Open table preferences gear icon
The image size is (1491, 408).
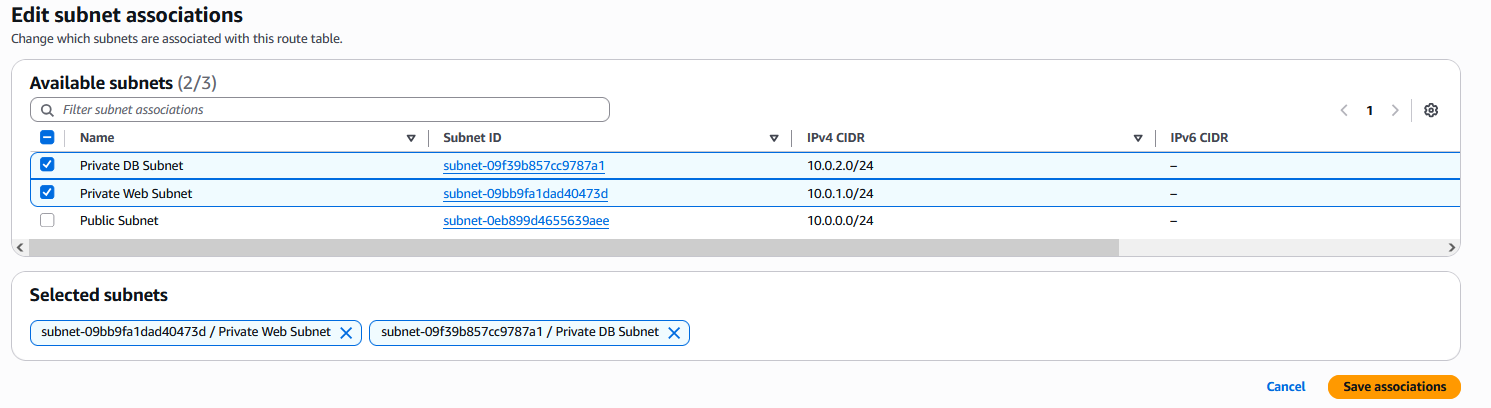coord(1431,110)
